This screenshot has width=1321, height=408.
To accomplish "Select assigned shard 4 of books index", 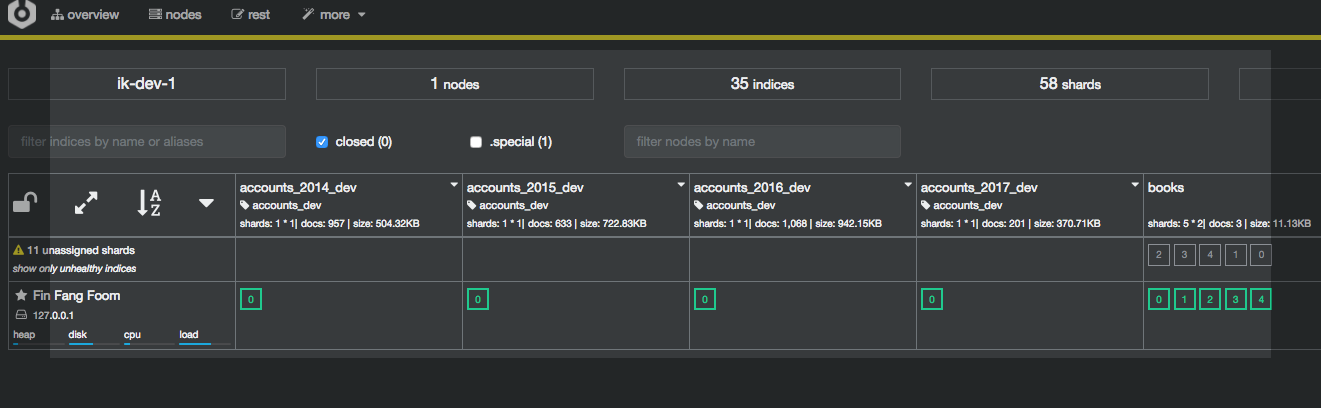I will 1260,299.
